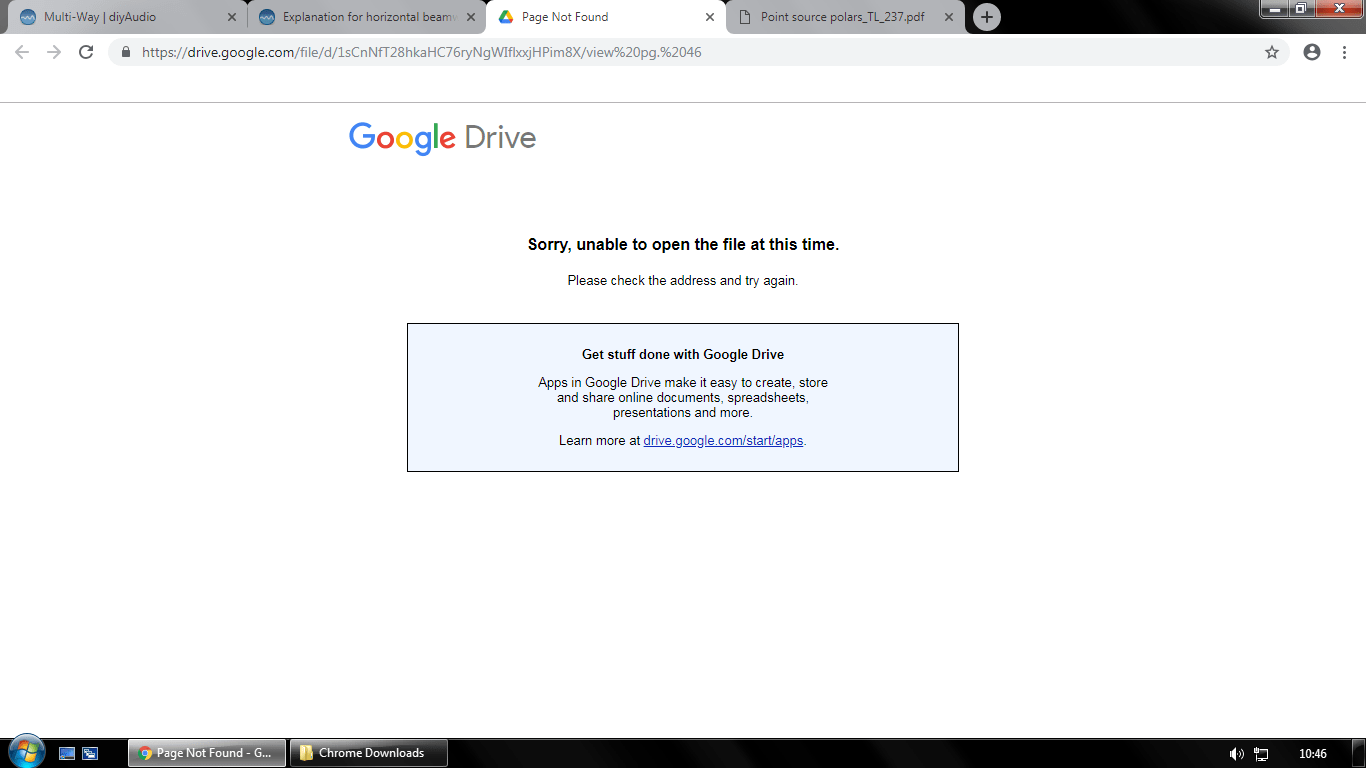Close the Point source polars PDF tab
This screenshot has height=768, width=1366.
pos(949,17)
